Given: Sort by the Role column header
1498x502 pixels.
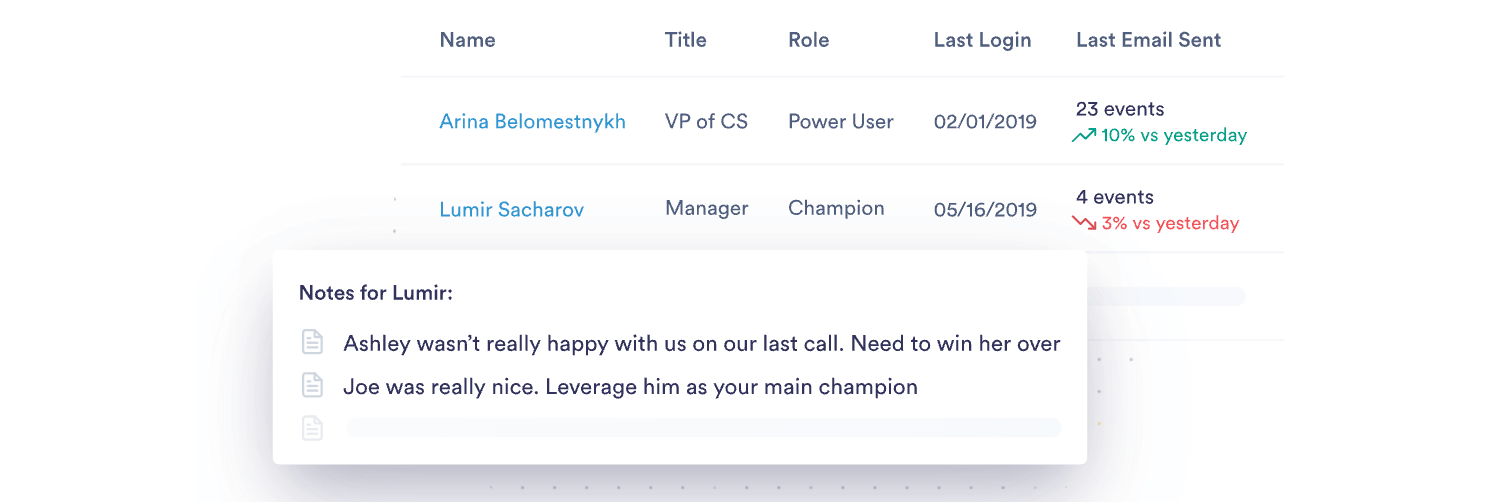Looking at the screenshot, I should (809, 40).
